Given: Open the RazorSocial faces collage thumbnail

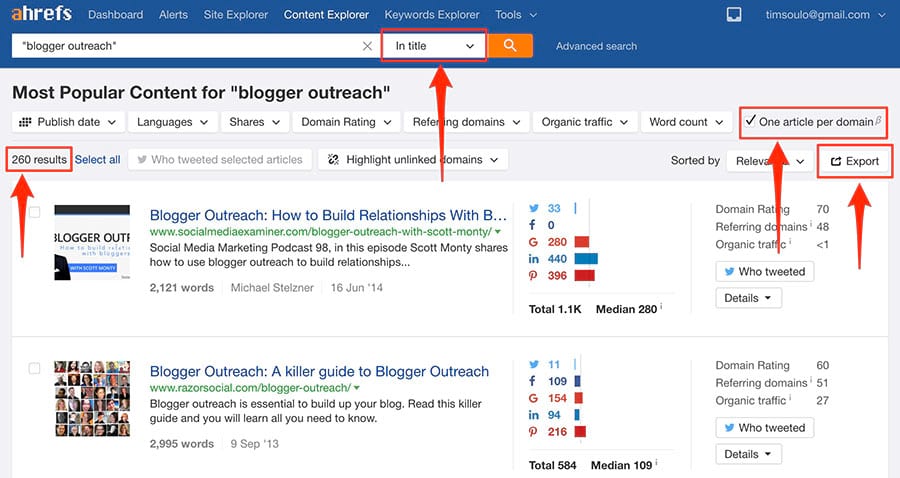Looking at the screenshot, I should 92,399.
